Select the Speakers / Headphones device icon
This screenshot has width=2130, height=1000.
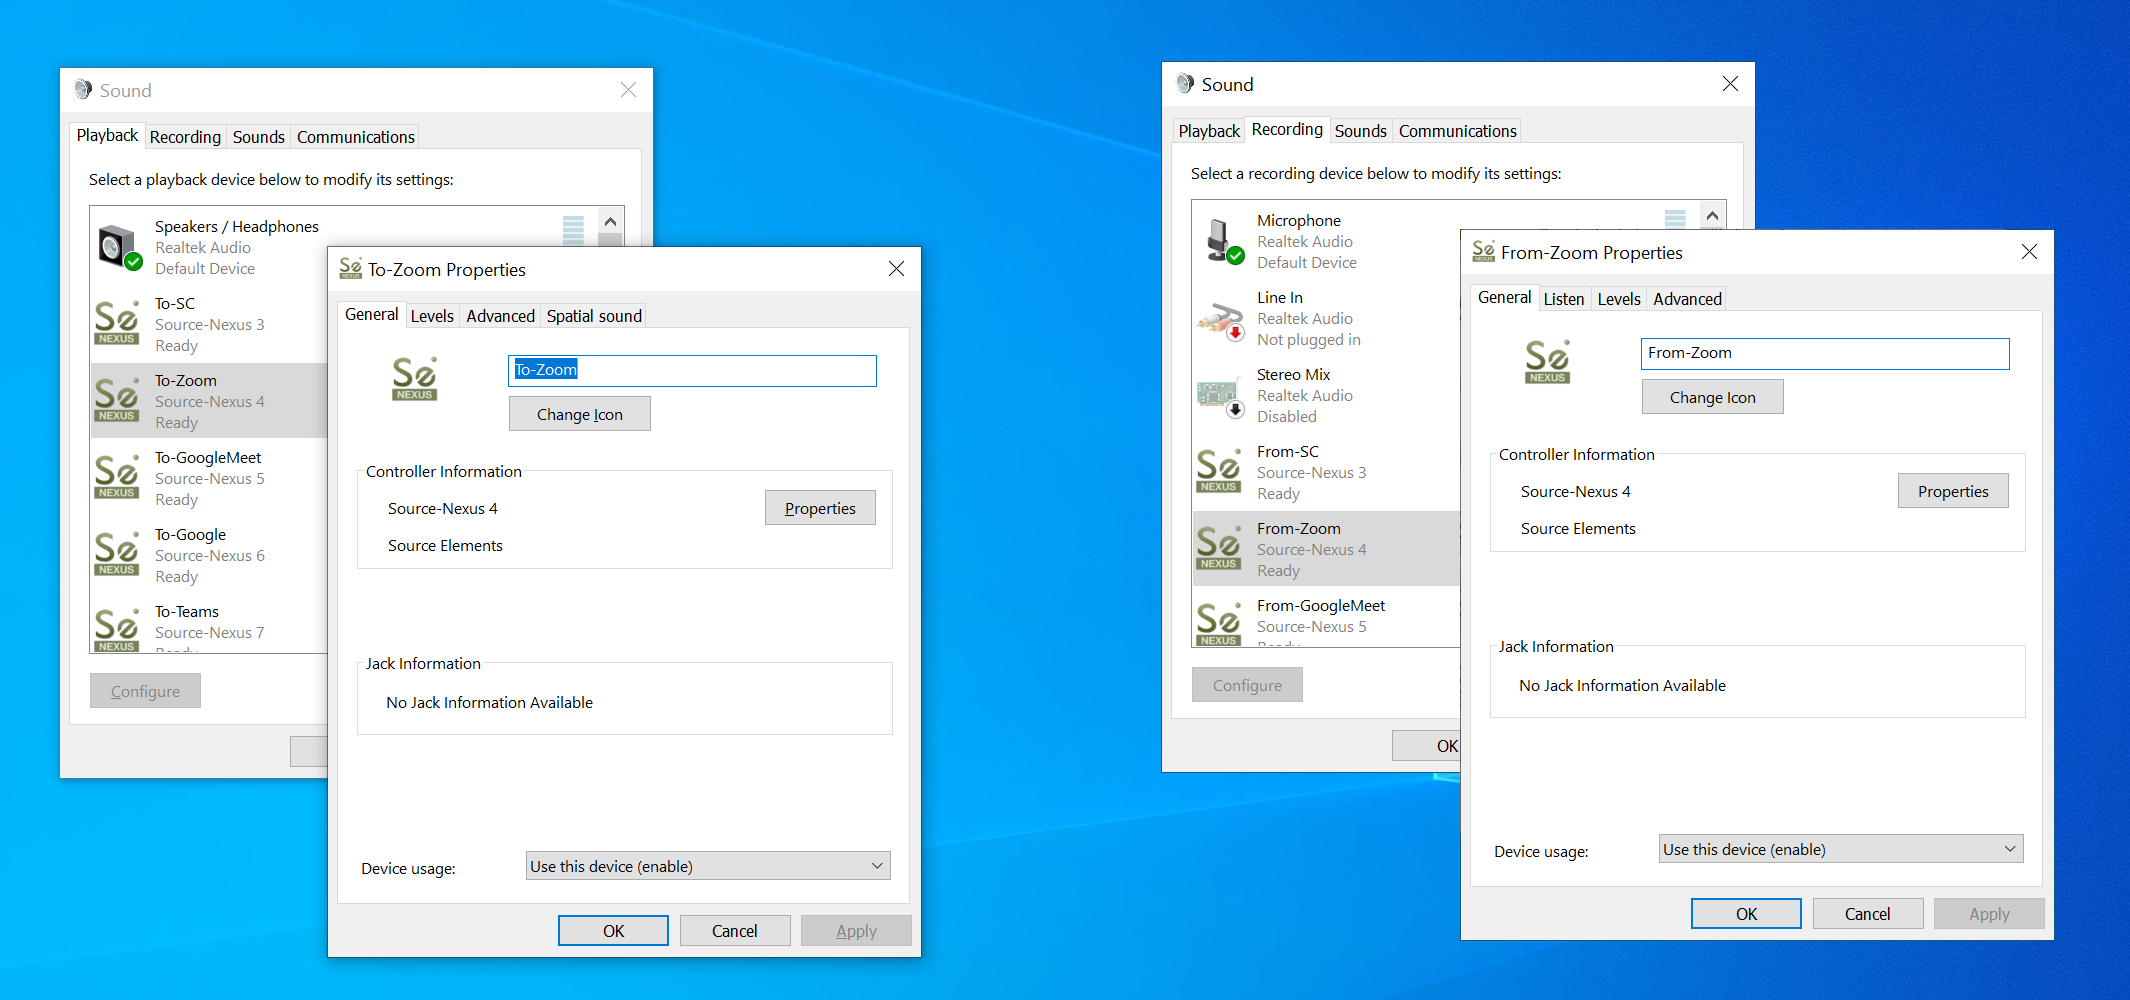[118, 247]
